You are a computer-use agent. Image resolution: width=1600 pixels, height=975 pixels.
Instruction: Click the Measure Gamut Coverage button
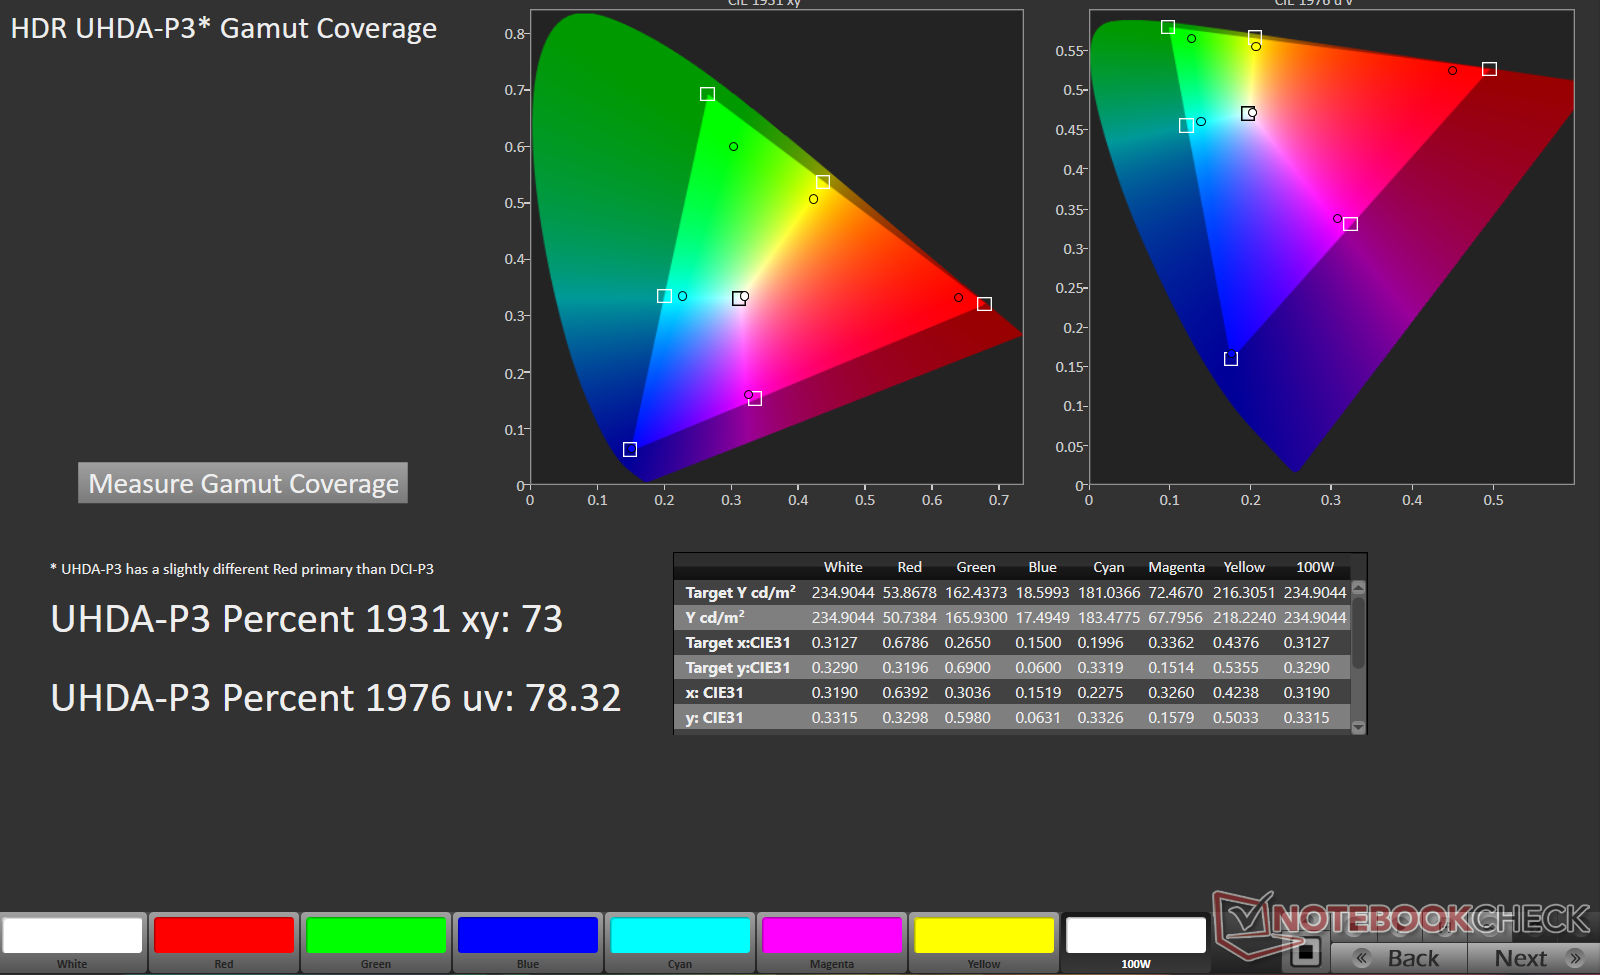point(243,483)
